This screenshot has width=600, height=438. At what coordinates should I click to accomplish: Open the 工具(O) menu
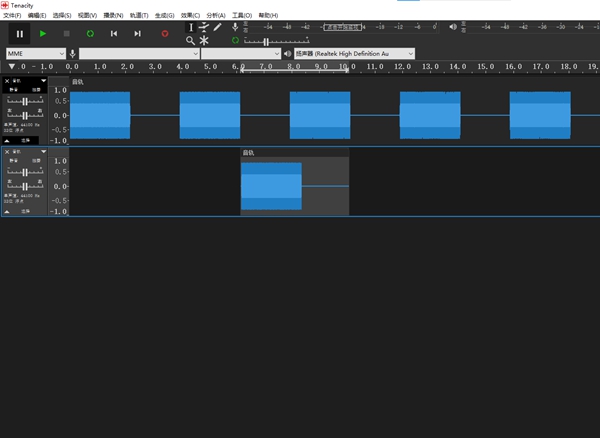click(242, 15)
